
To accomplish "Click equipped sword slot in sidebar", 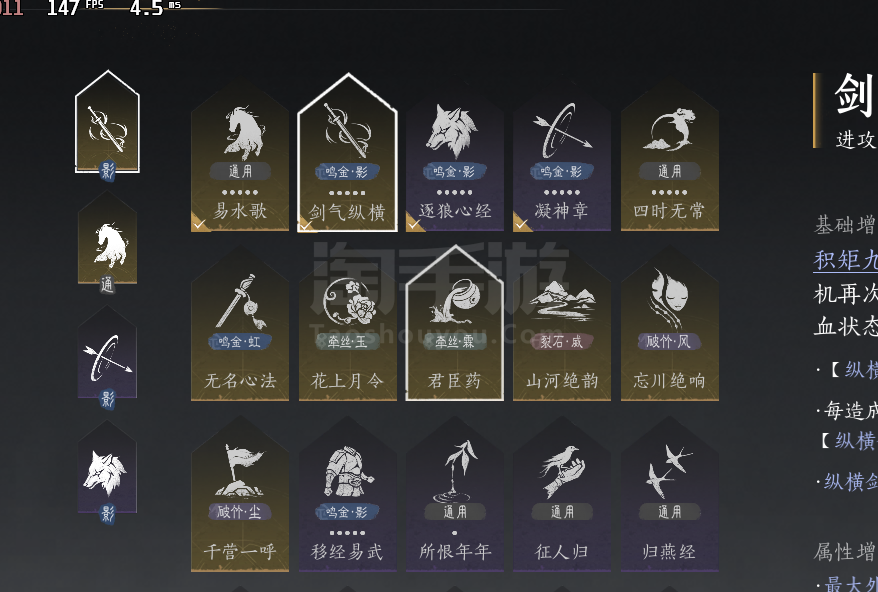I will (108, 124).
